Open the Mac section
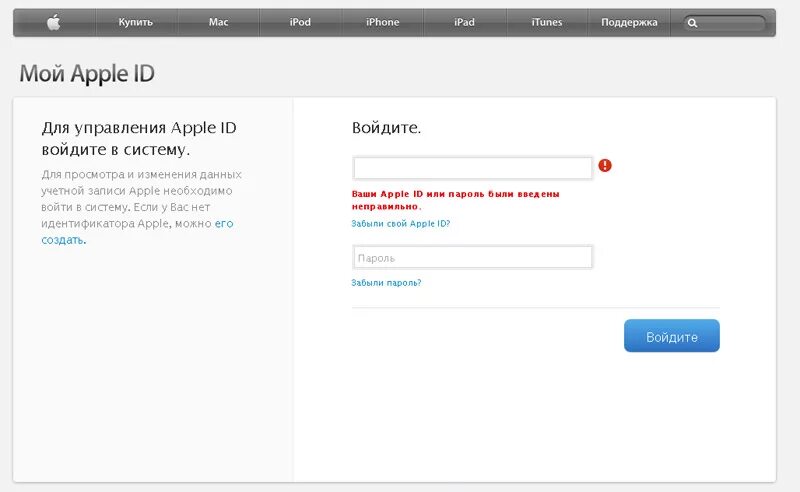The width and height of the screenshot is (800, 492). 218,22
